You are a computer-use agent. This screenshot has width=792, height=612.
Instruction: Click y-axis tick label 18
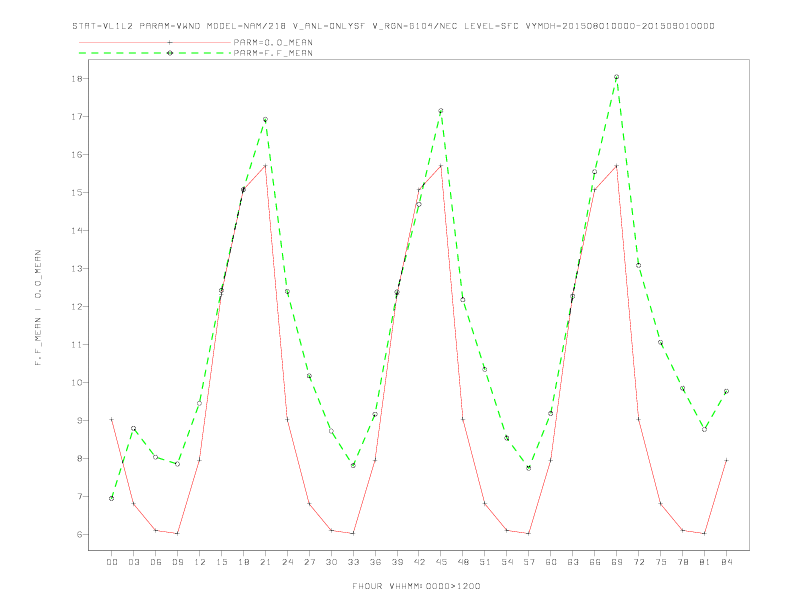point(77,79)
